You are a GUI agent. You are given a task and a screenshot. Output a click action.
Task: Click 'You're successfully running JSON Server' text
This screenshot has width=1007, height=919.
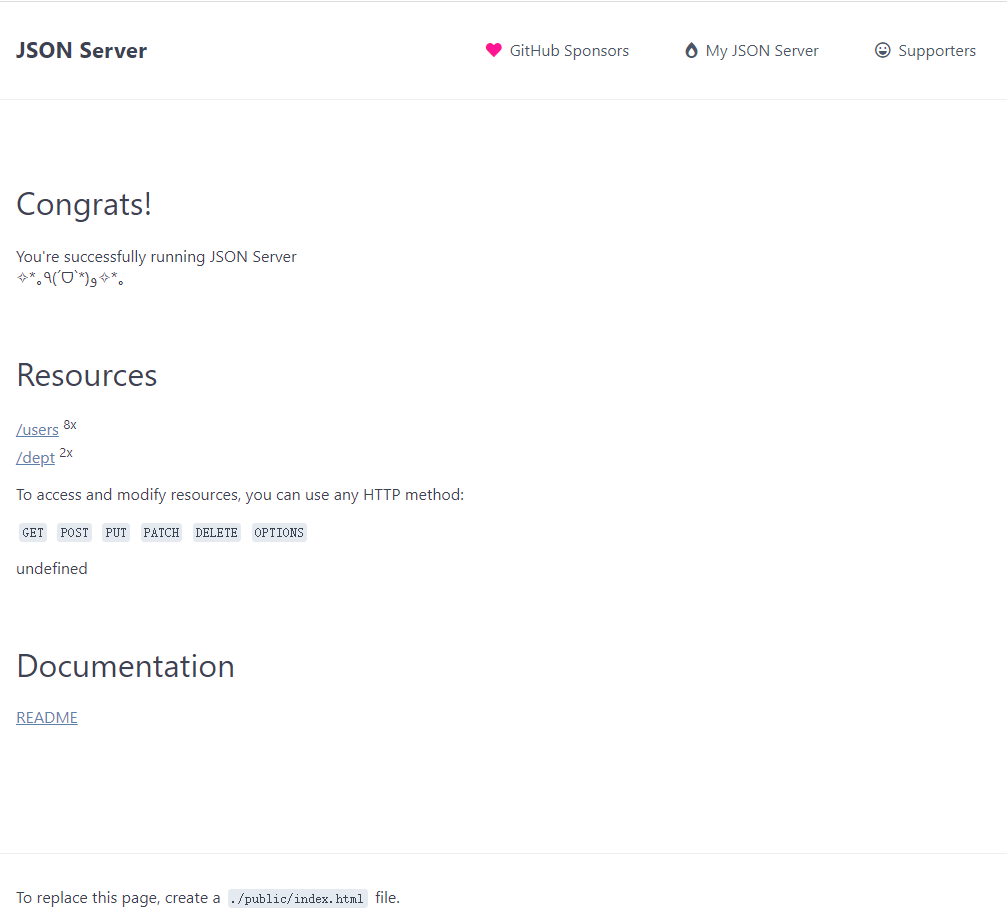click(x=156, y=257)
